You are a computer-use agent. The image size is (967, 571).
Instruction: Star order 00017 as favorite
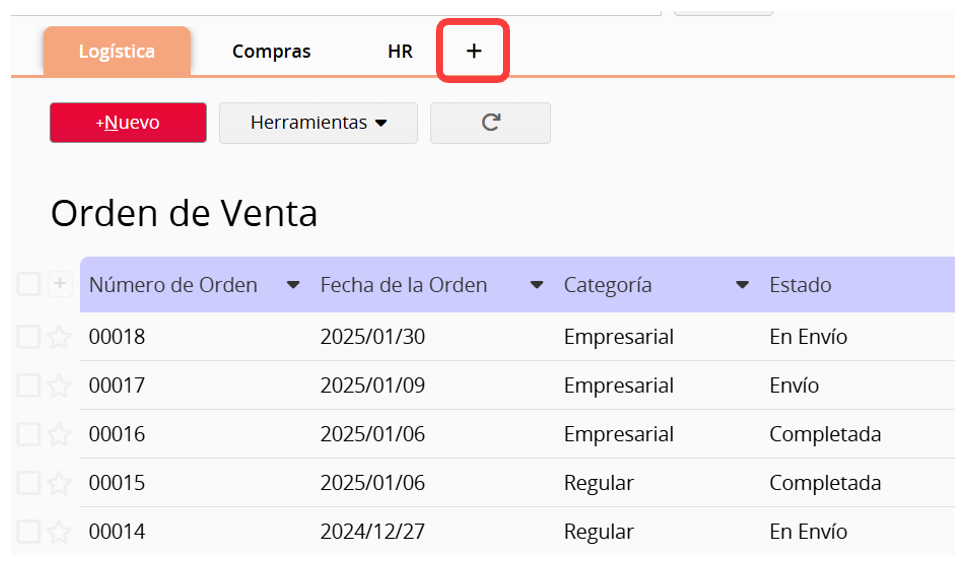tap(59, 386)
